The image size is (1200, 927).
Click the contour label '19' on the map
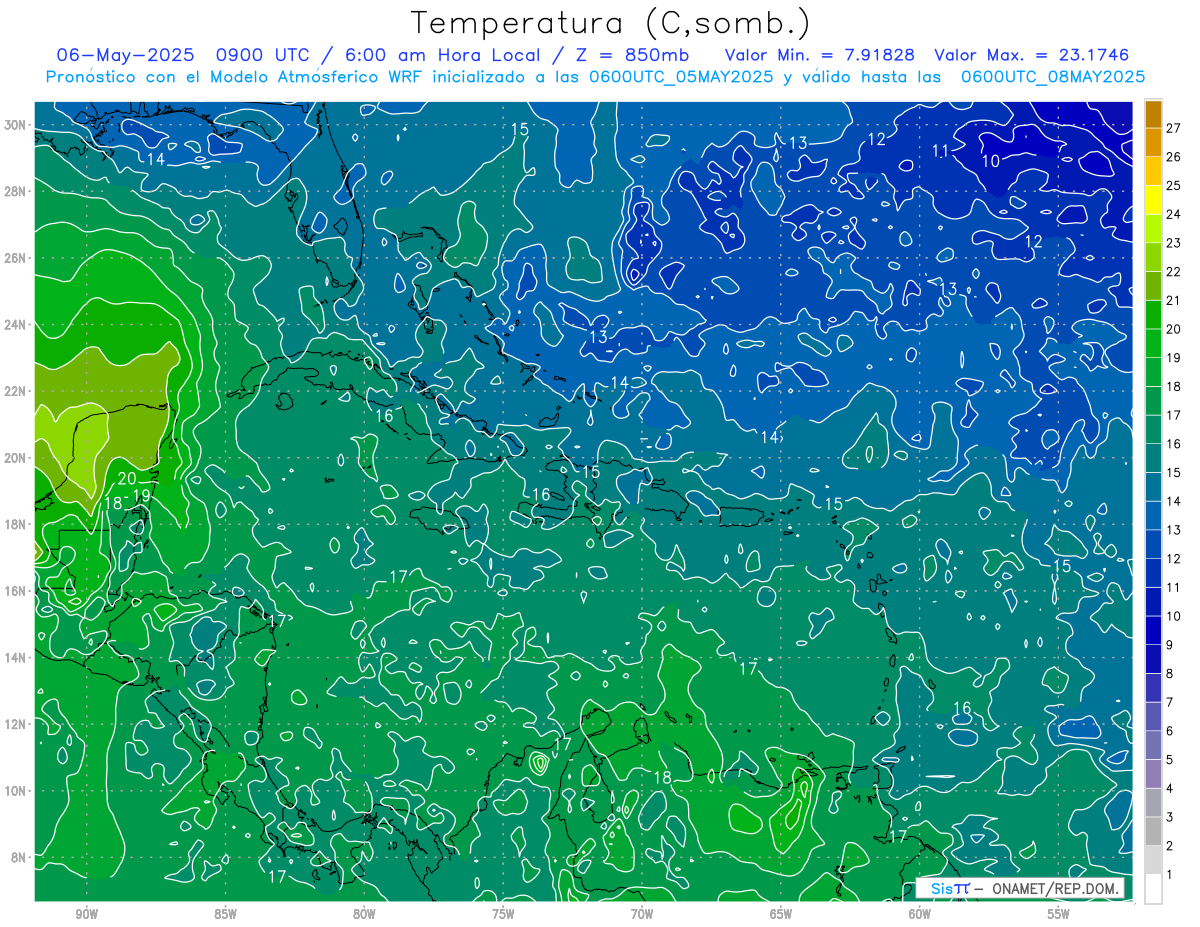(x=141, y=495)
